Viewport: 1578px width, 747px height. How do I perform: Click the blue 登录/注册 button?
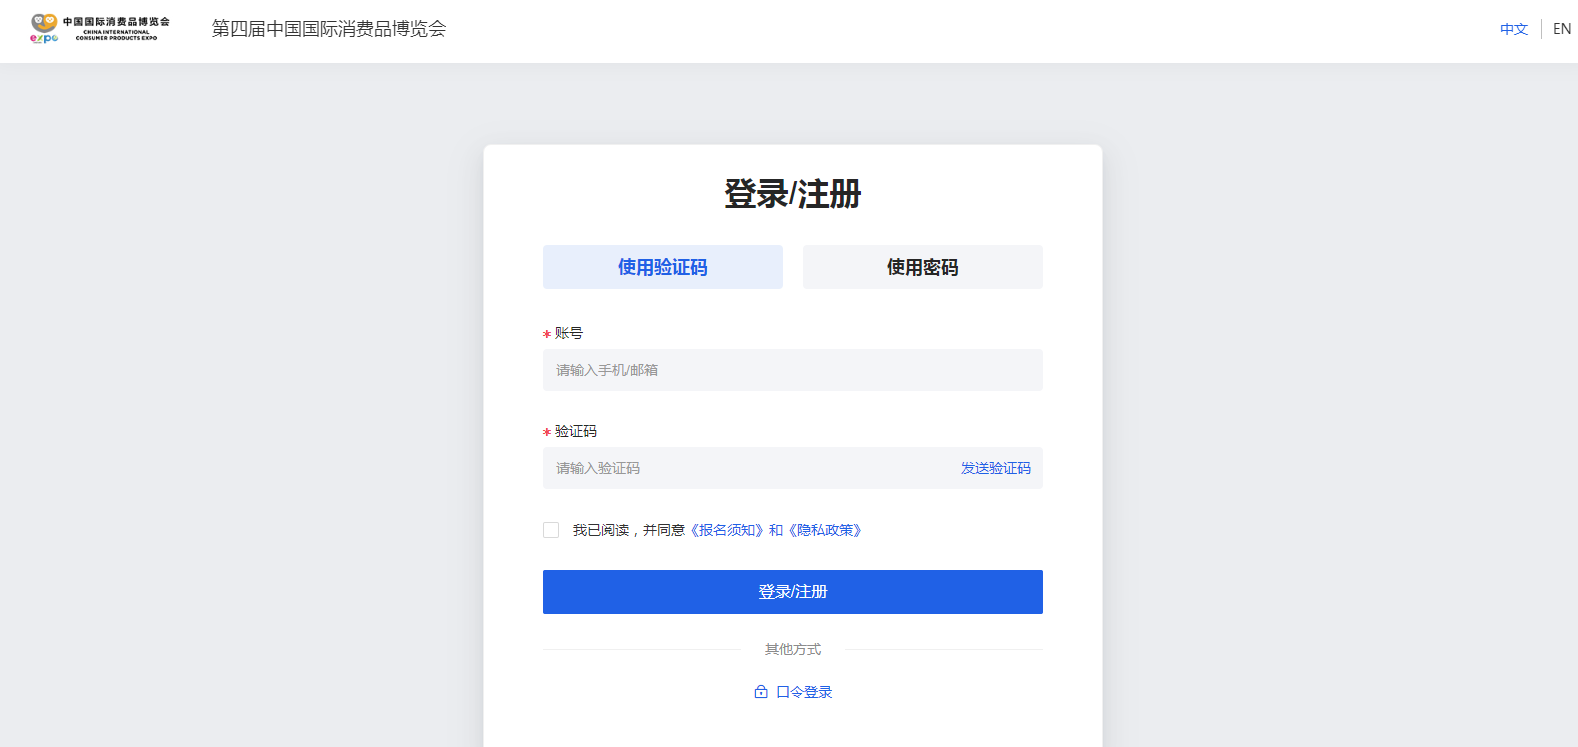click(x=793, y=592)
